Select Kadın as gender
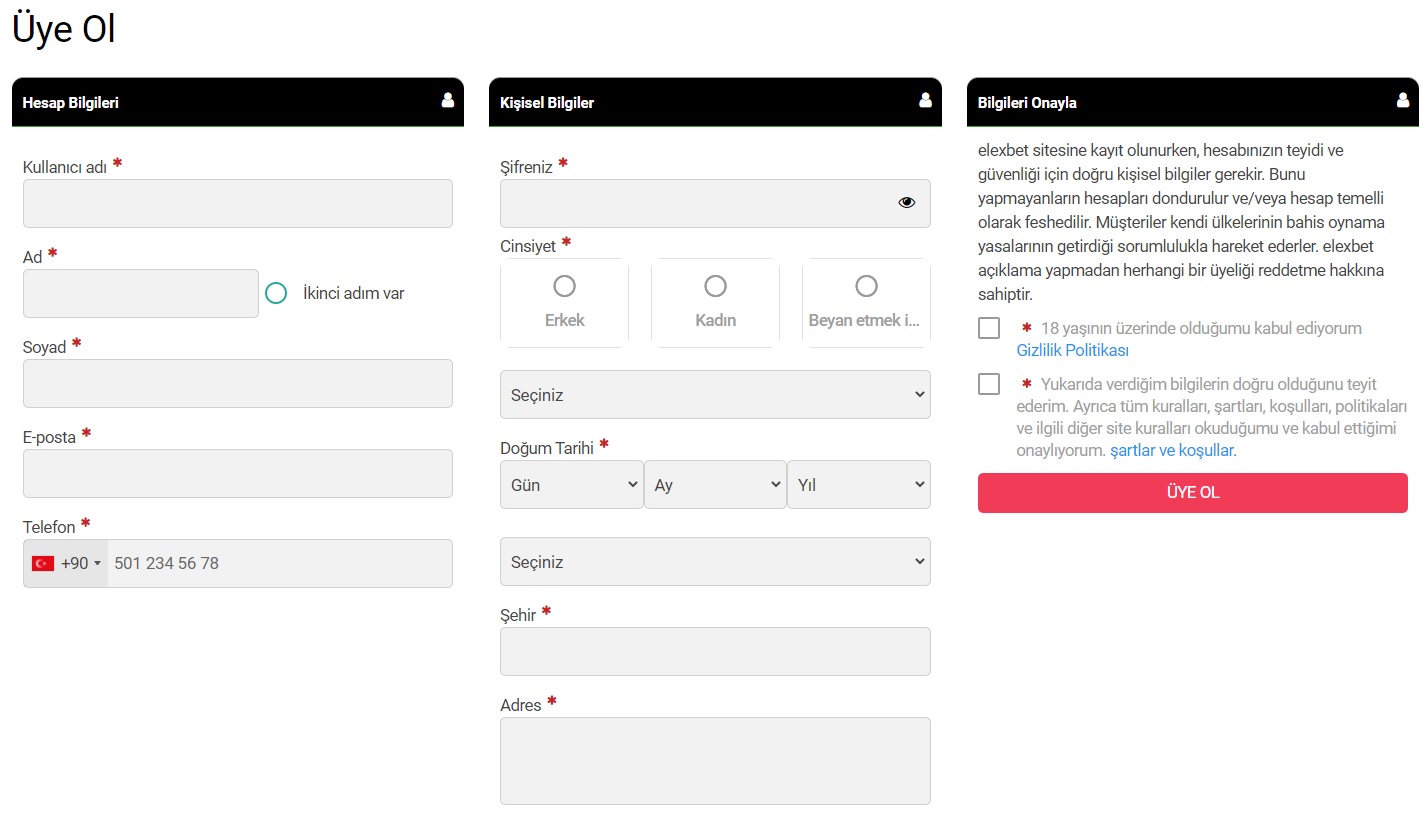 pos(715,287)
